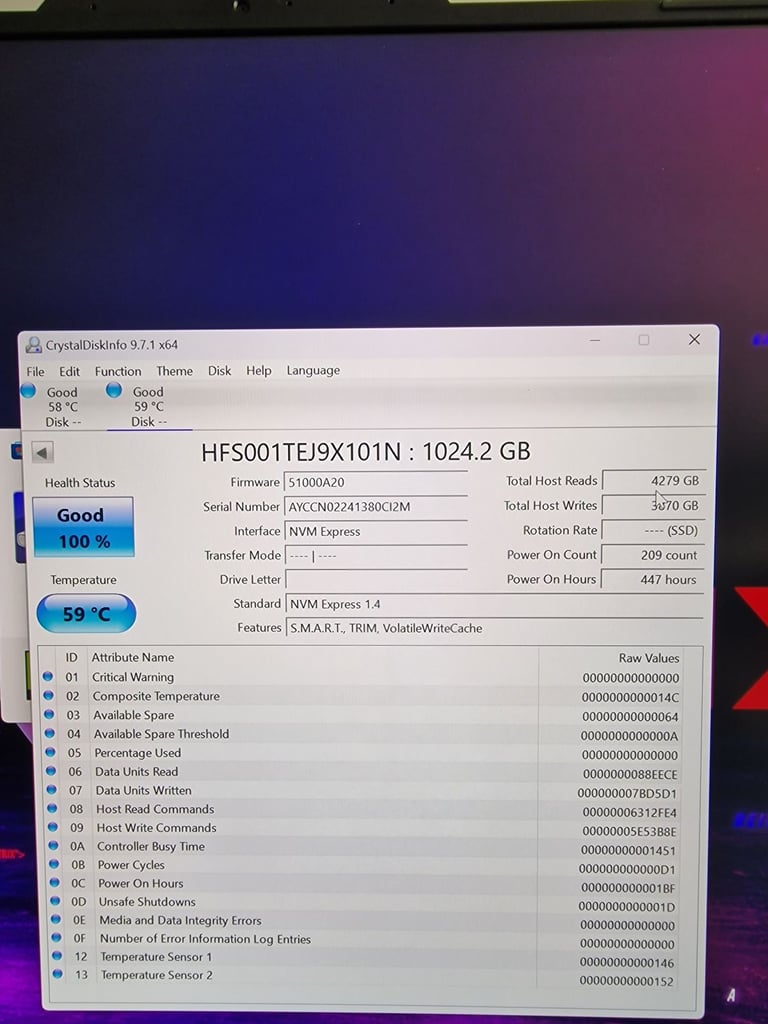Click the 59 °C temperature button
Screen dimensions: 768x1024
[x=86, y=613]
